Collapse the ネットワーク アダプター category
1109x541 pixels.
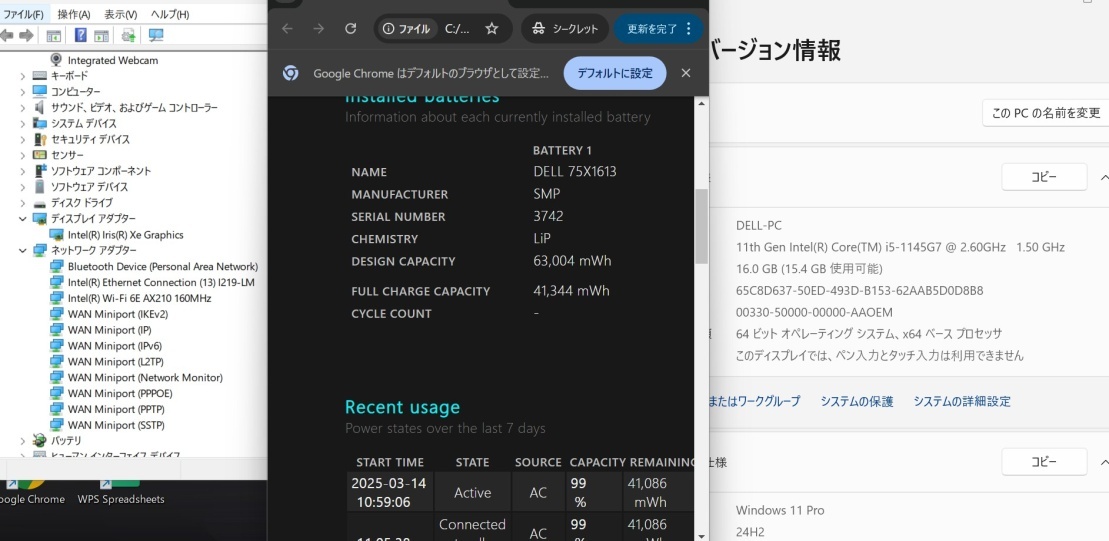coord(23,250)
